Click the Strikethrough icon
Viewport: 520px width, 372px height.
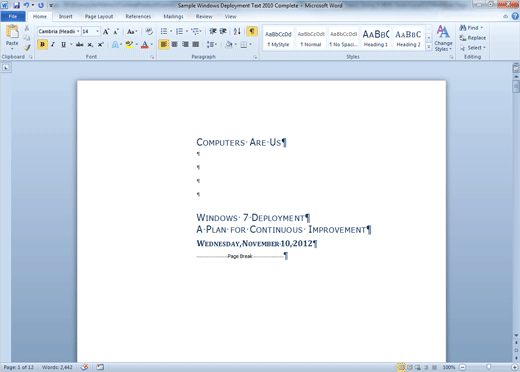click(x=80, y=44)
